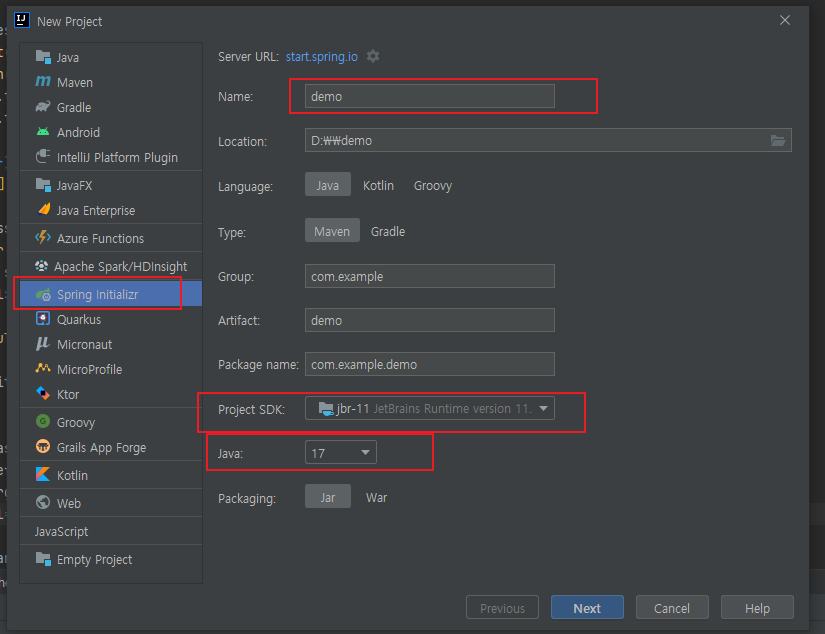Select Spring Initializr generator

[110, 294]
